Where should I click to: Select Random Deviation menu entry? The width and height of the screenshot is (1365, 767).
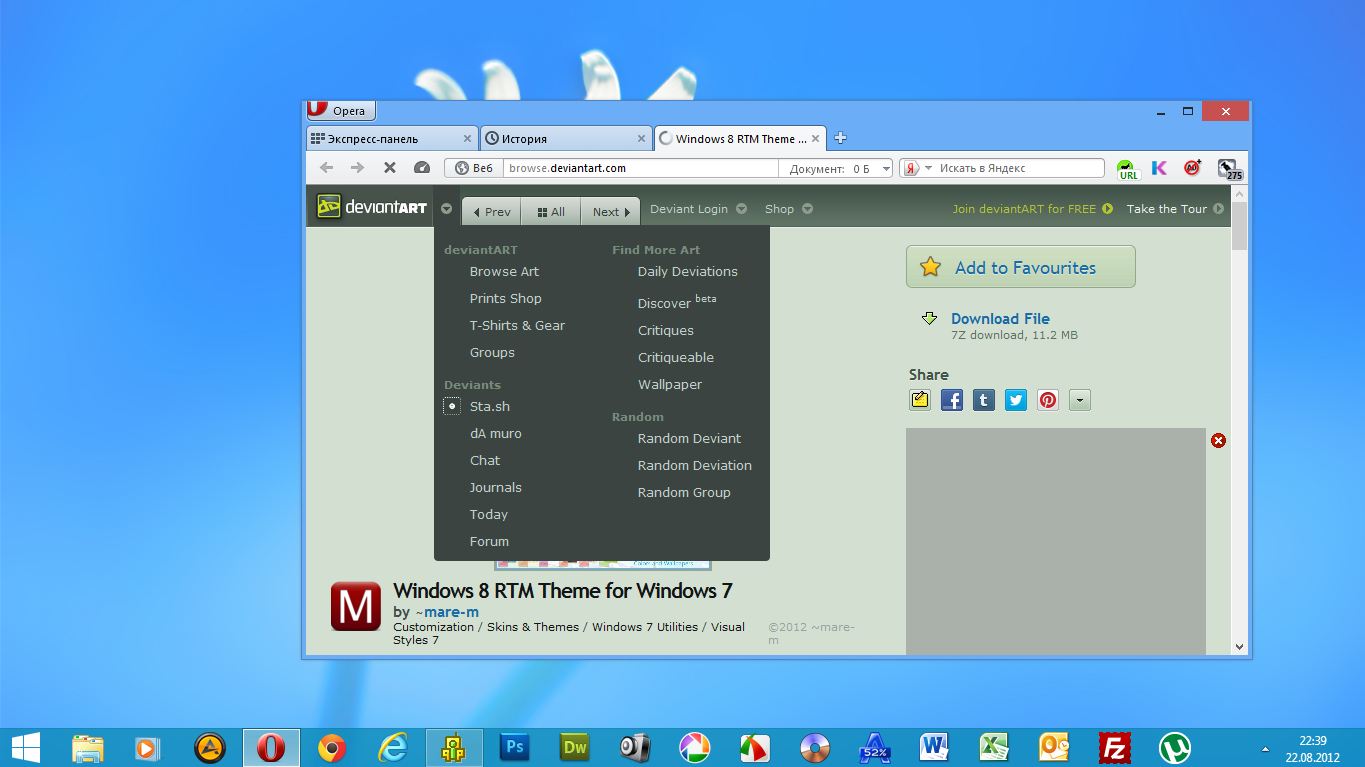tap(694, 465)
